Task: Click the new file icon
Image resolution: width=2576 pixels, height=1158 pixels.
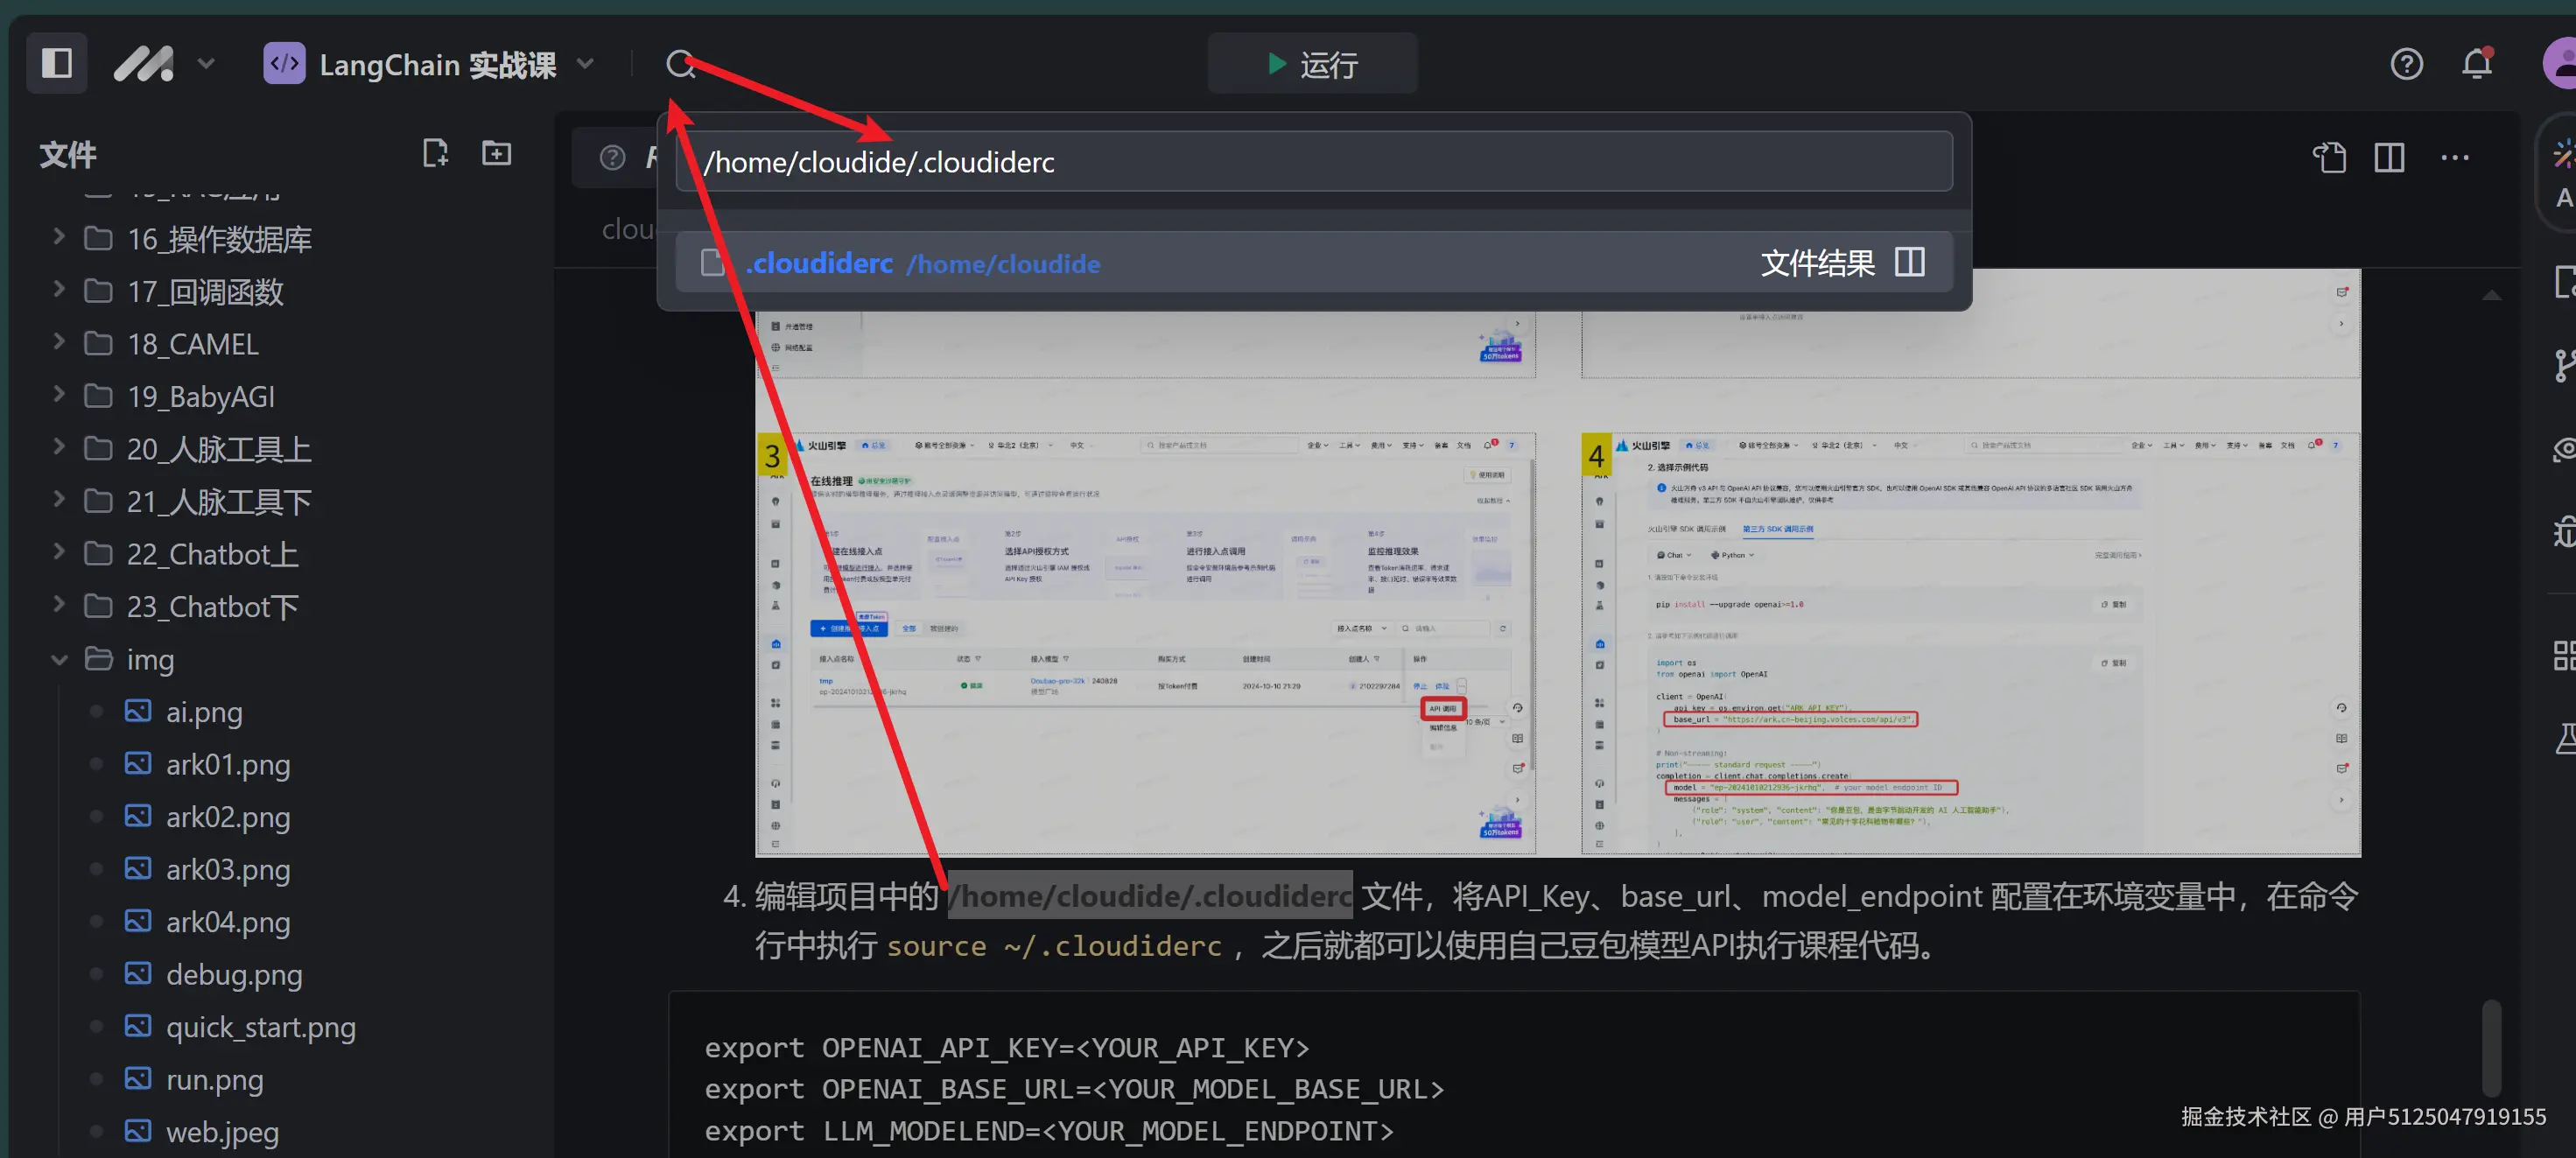Action: [x=435, y=153]
